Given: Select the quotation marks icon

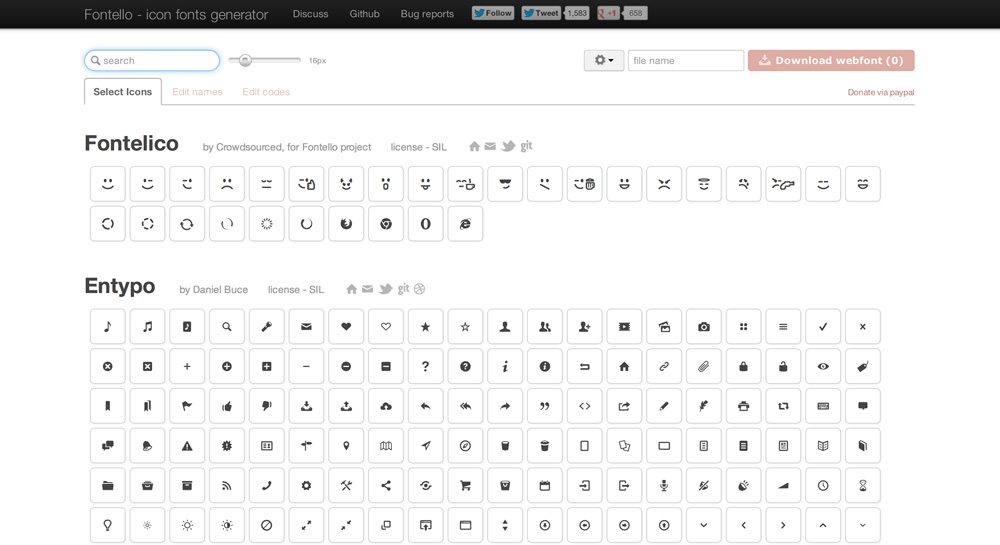Looking at the screenshot, I should (545, 406).
